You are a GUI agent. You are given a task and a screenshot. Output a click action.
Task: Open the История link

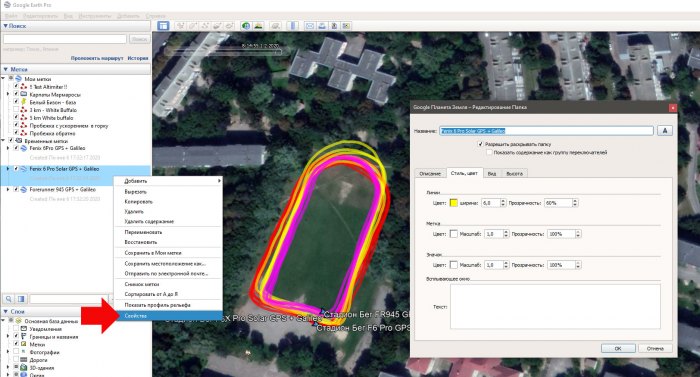(x=138, y=58)
